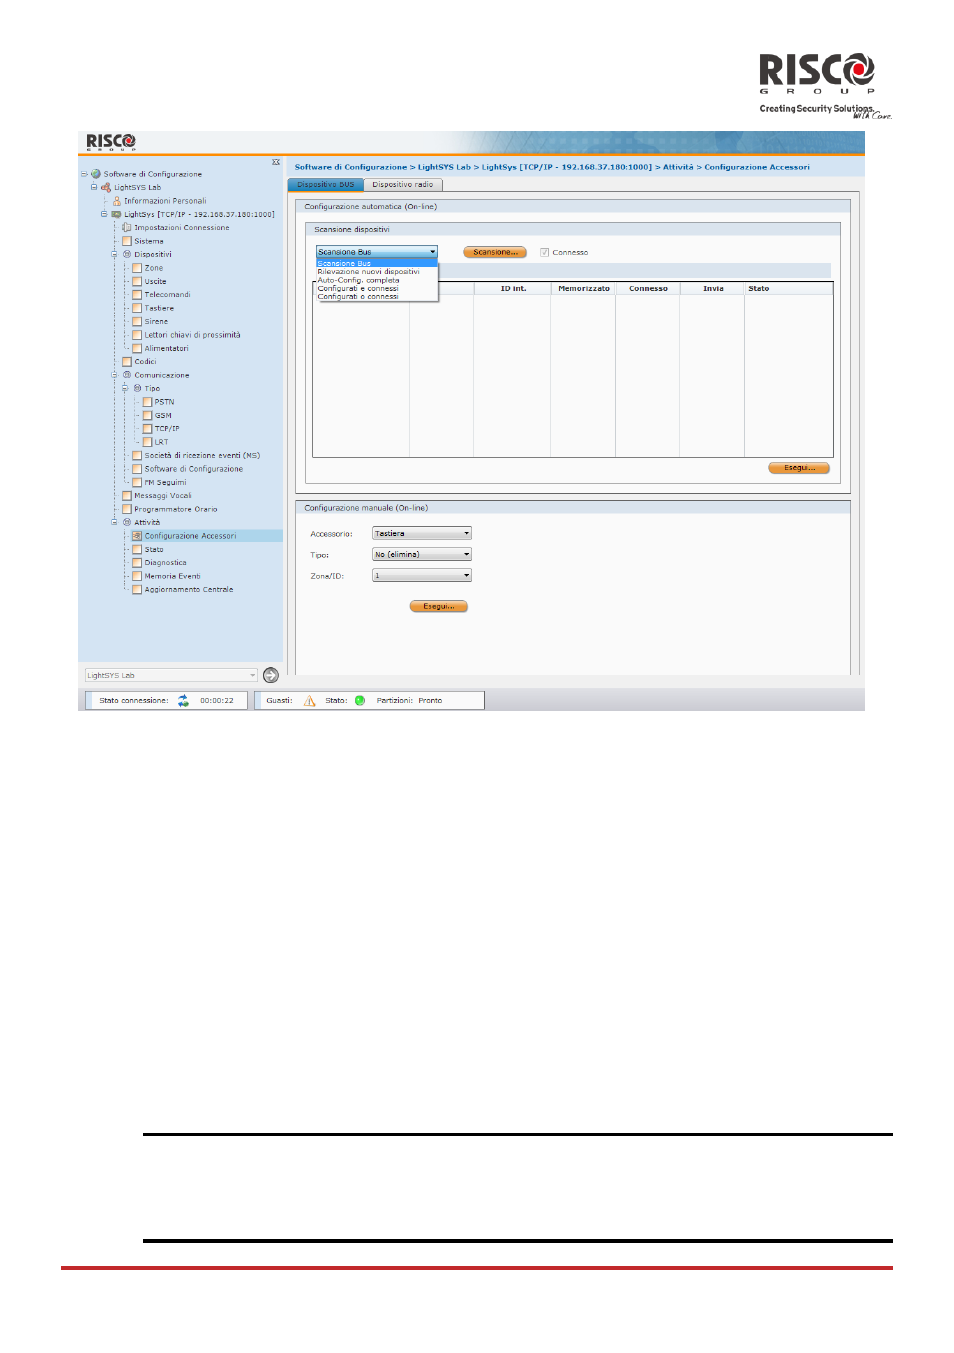Toggle the Connesso checkbox
954x1353 pixels.
pyautogui.click(x=544, y=252)
